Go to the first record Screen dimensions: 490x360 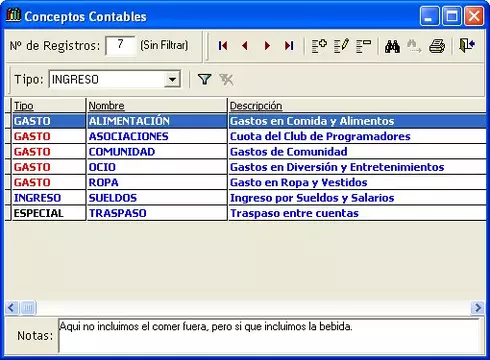pos(223,46)
